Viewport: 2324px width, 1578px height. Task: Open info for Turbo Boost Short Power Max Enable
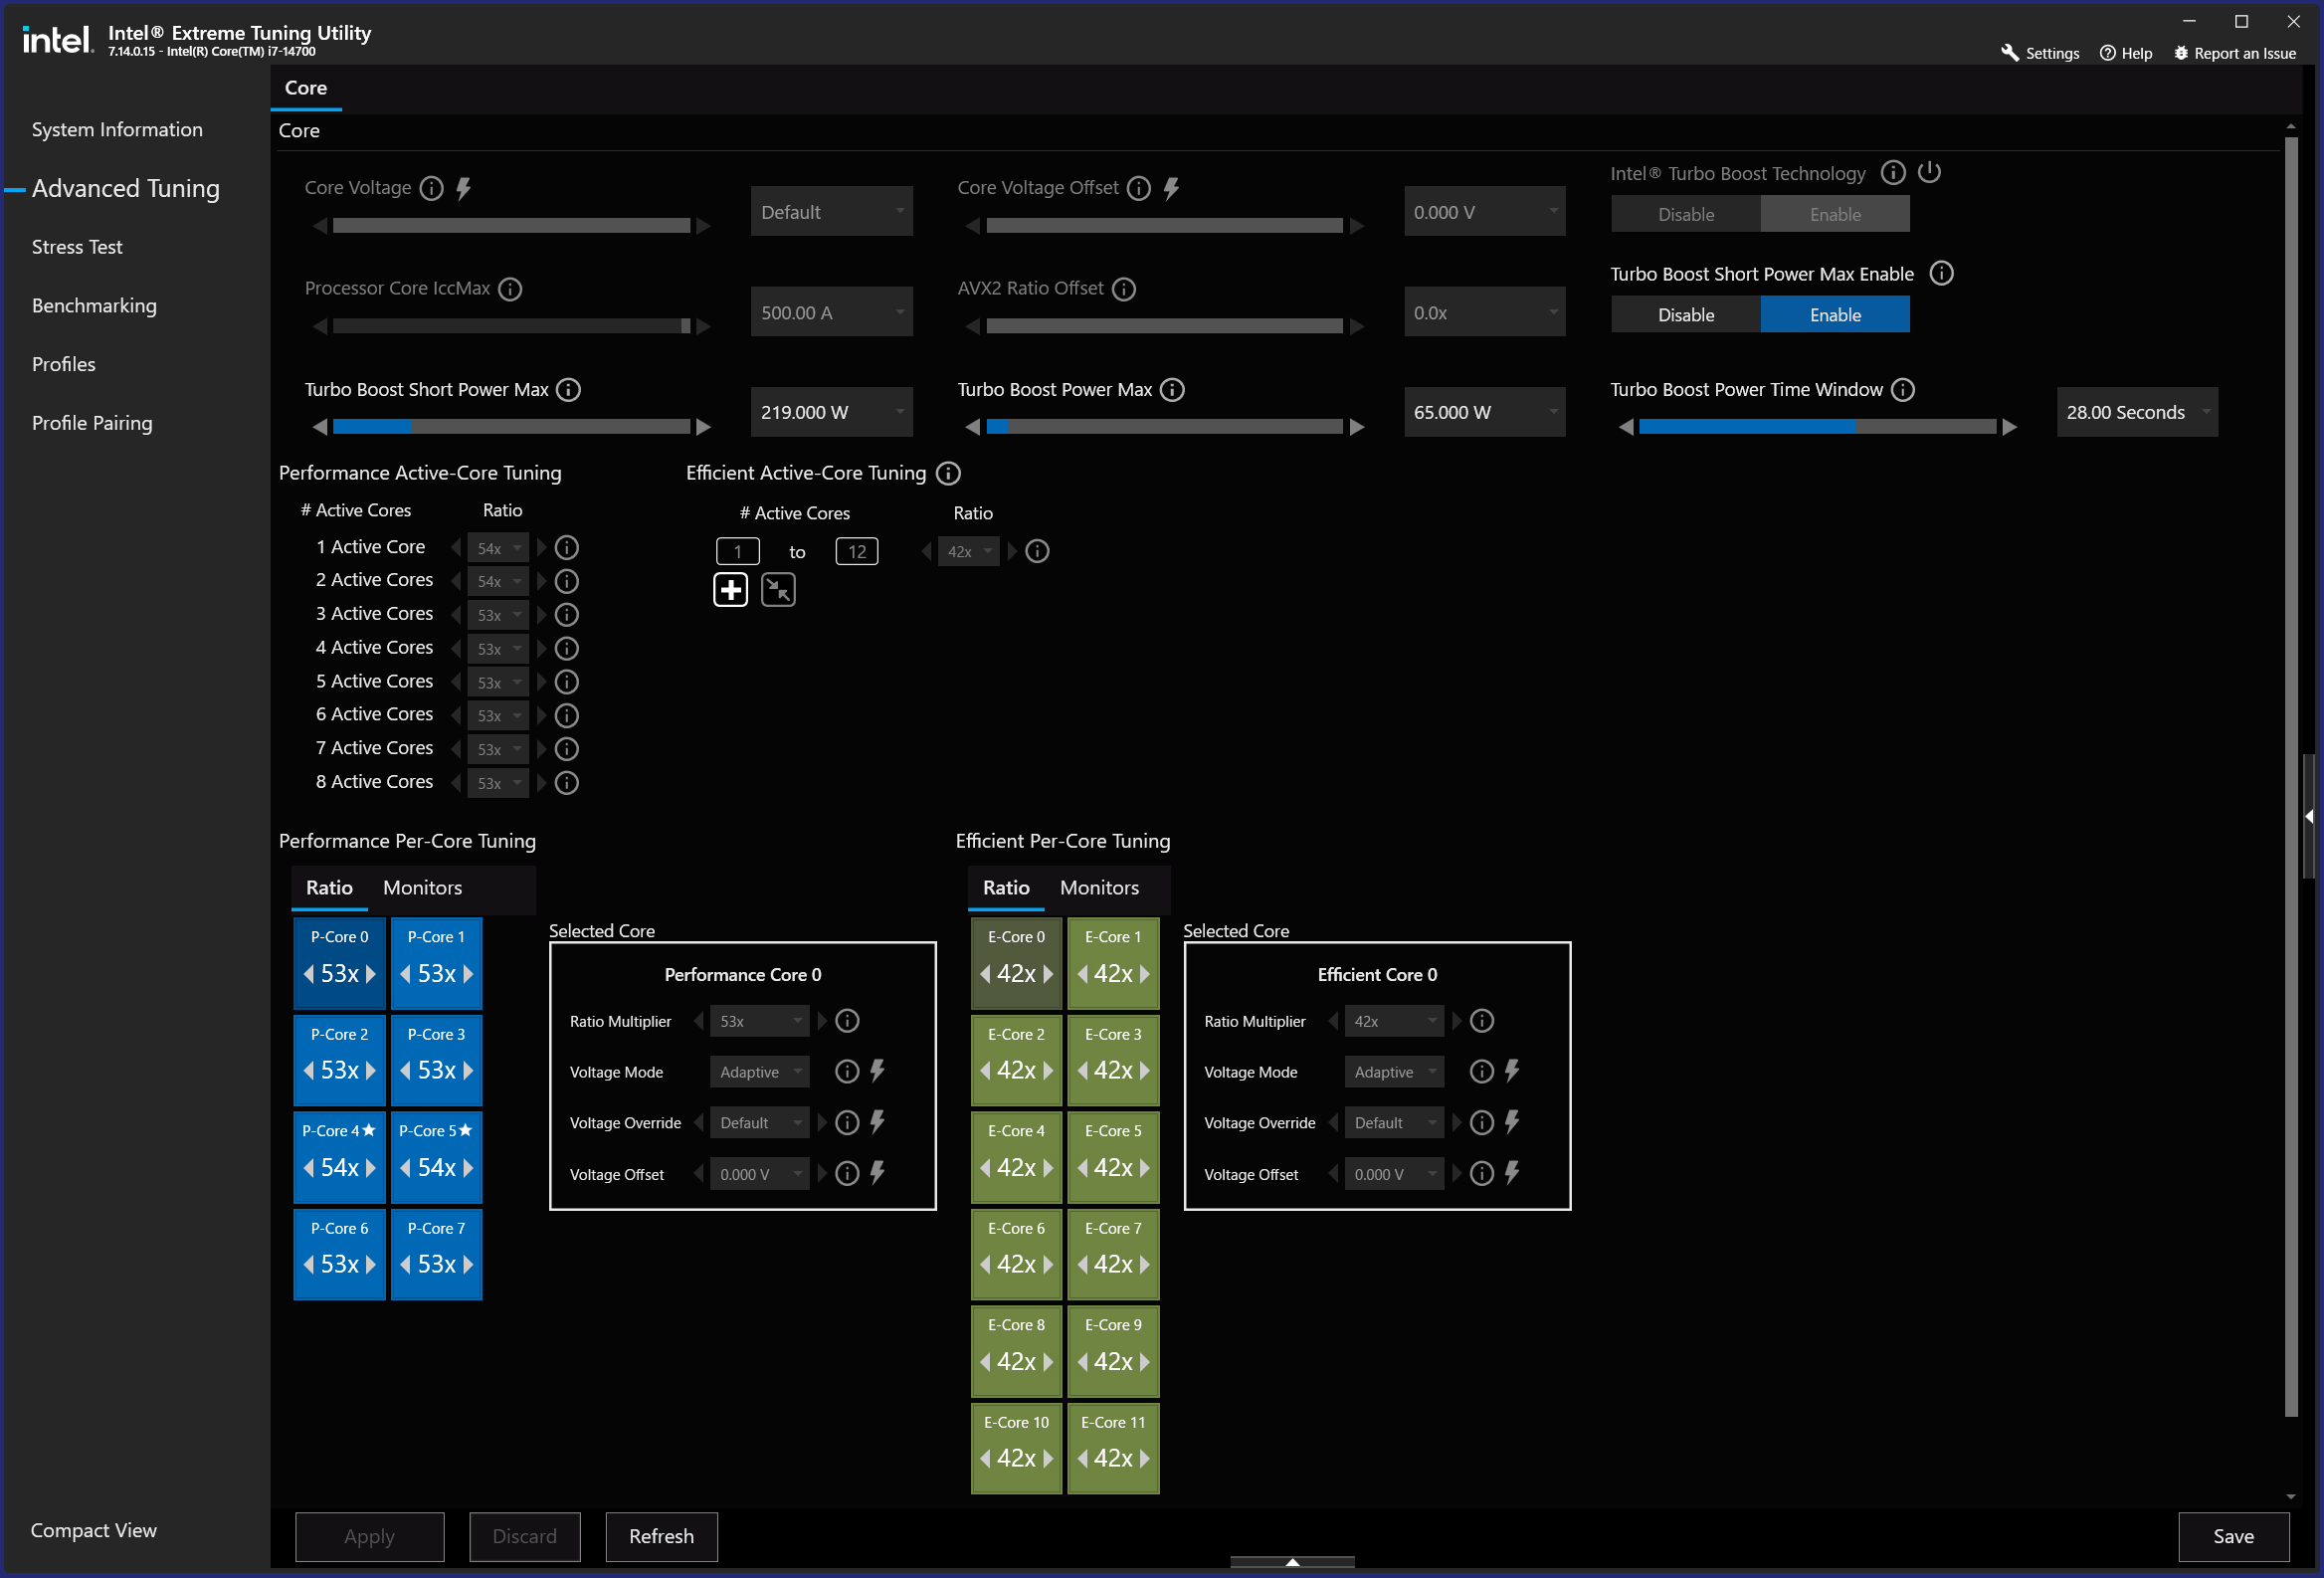coord(1941,273)
